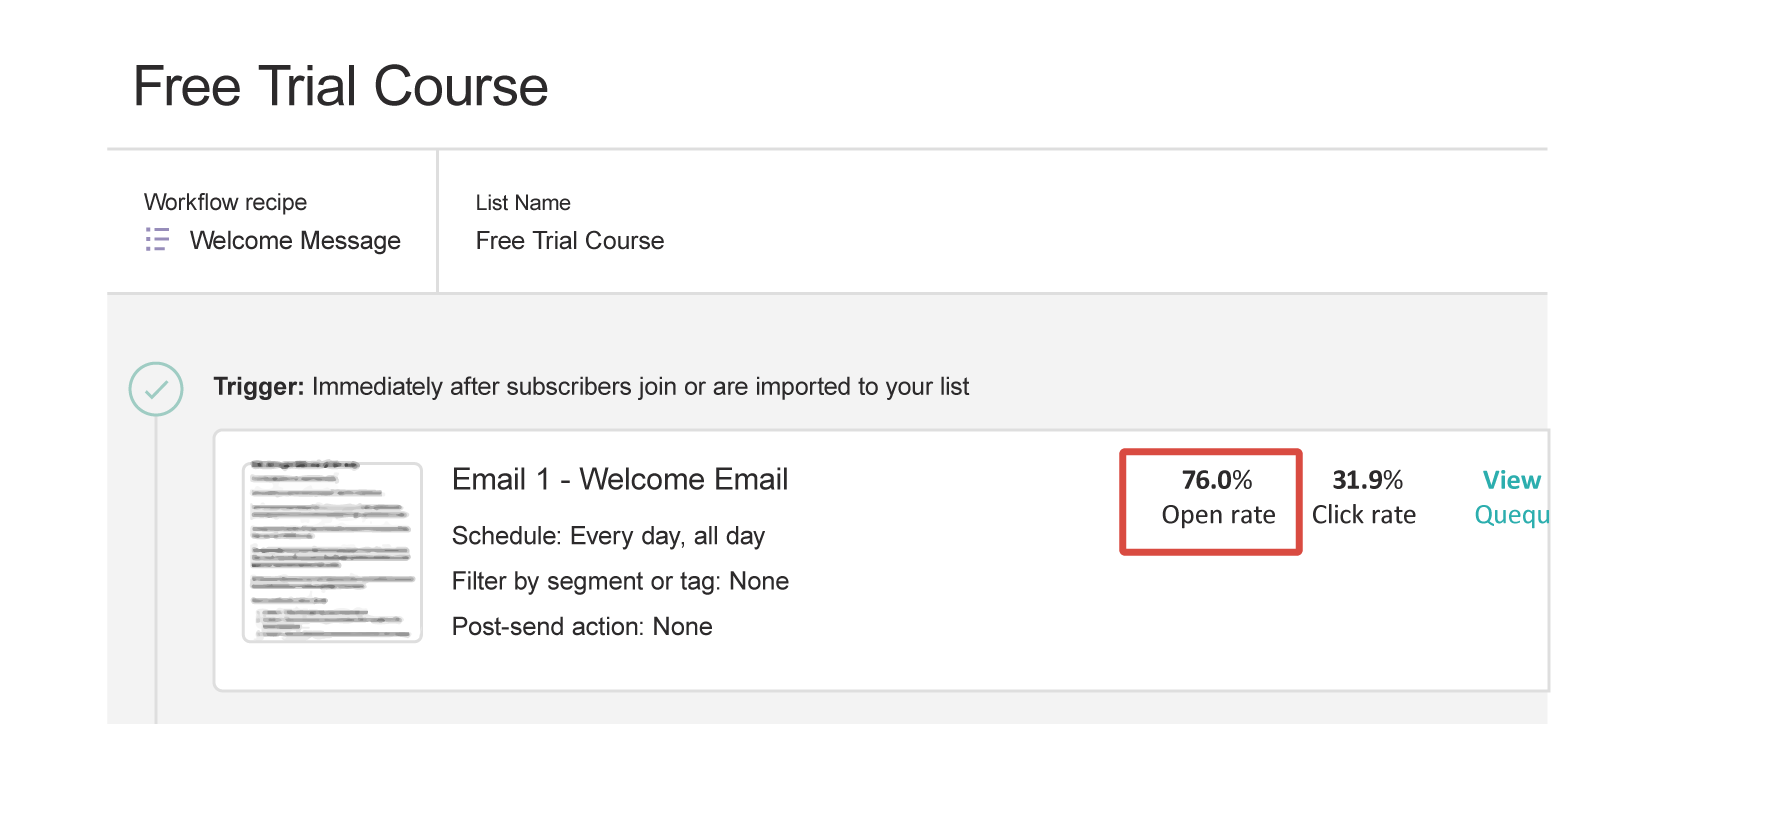Click the List Name label
1789x814 pixels.
click(x=523, y=202)
